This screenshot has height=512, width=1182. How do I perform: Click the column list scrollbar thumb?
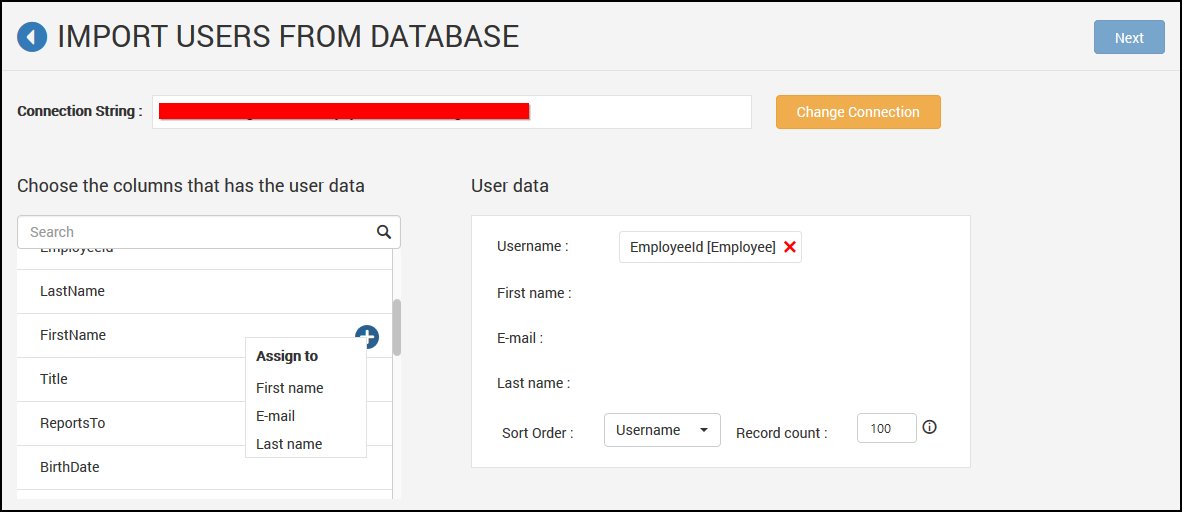[x=397, y=327]
